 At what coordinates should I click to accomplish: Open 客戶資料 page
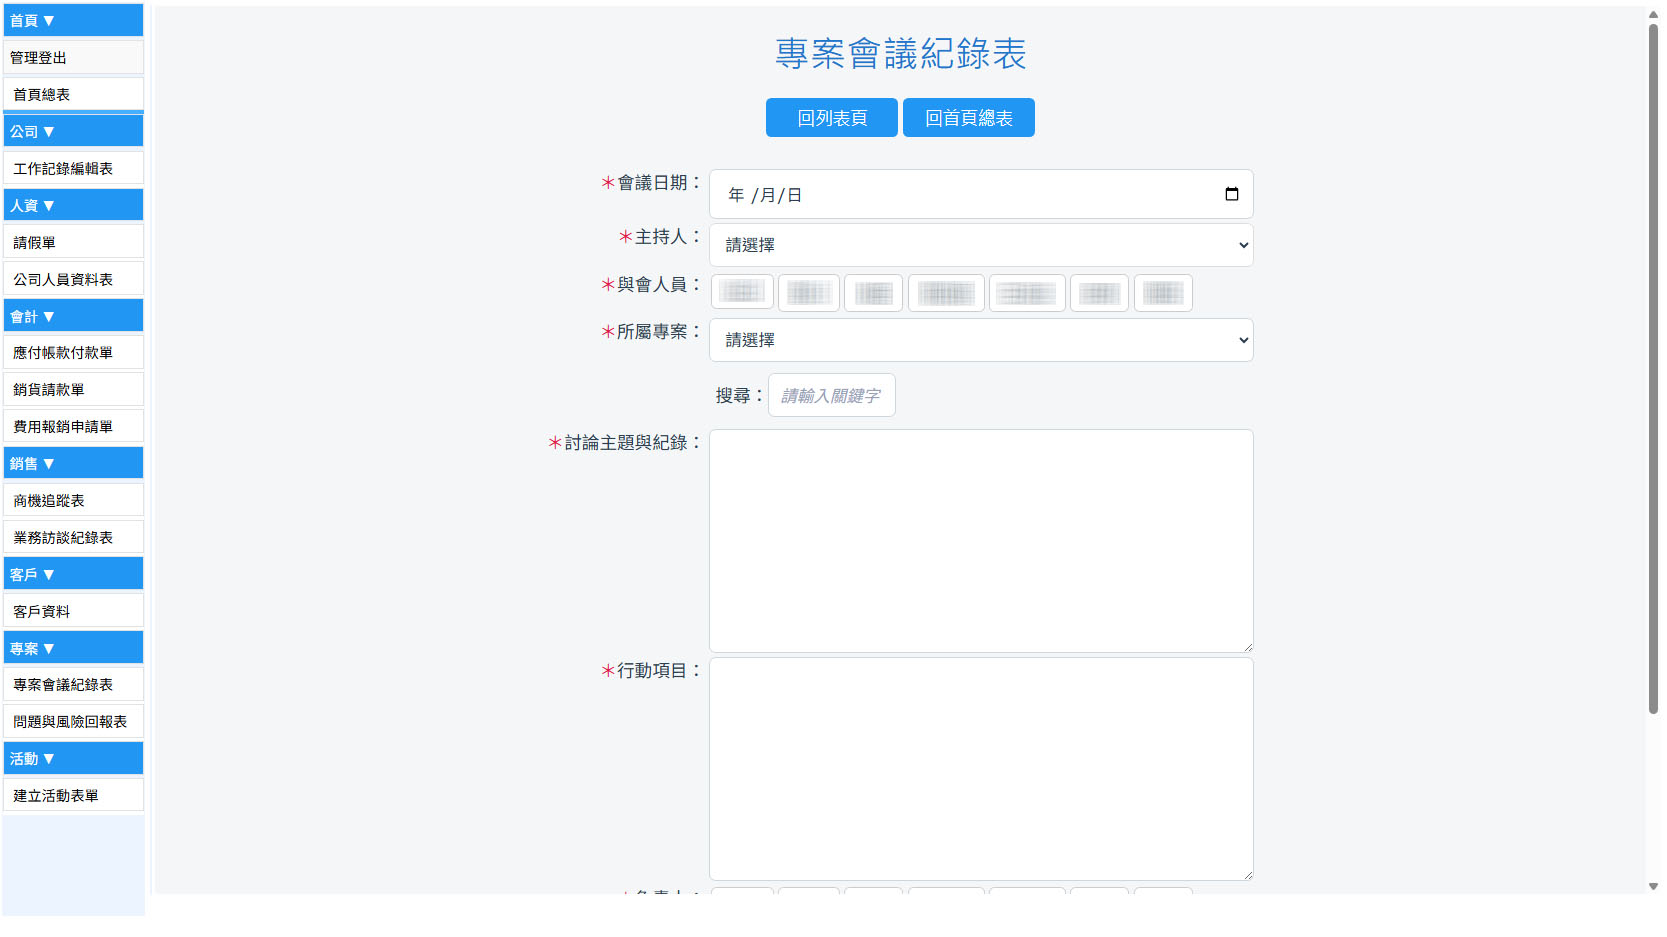[x=73, y=611]
